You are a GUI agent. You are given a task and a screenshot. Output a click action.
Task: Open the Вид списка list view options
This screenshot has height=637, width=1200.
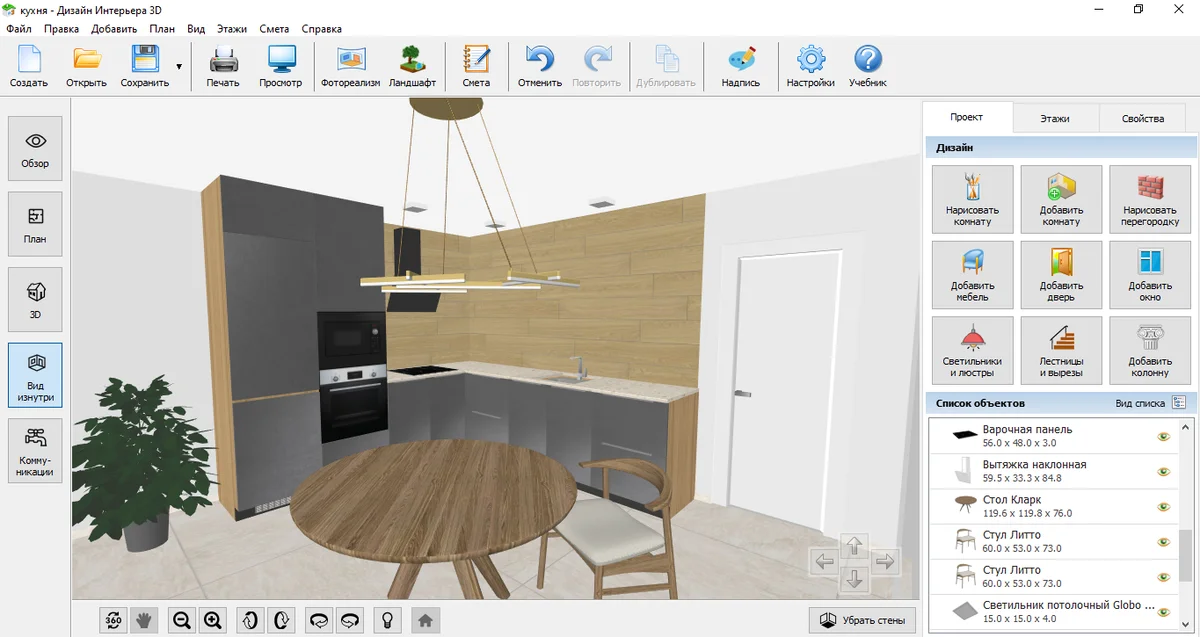click(x=1178, y=403)
